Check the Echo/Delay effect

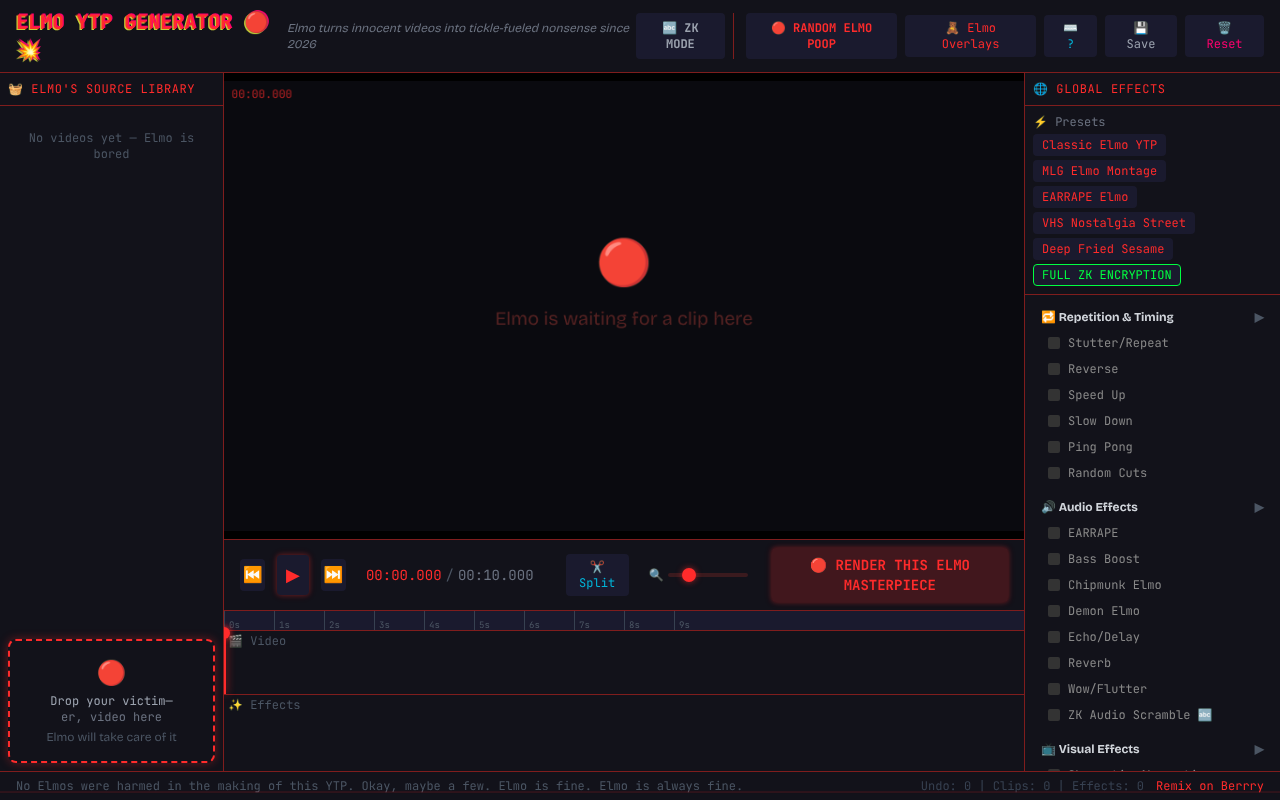[1054, 637]
